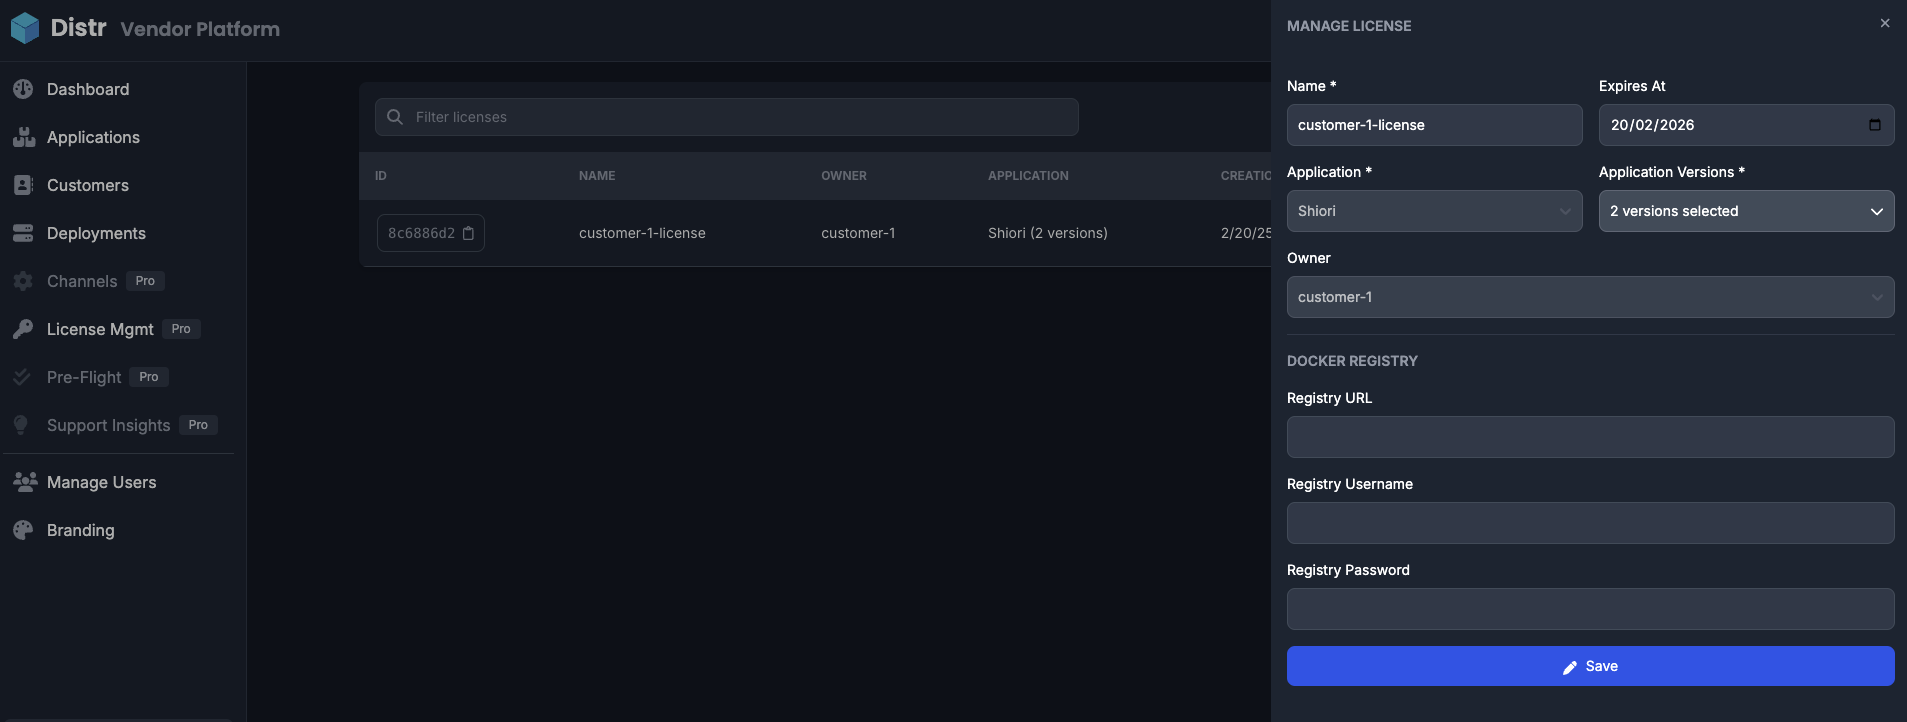
Task: Save the license changes
Action: point(1590,666)
